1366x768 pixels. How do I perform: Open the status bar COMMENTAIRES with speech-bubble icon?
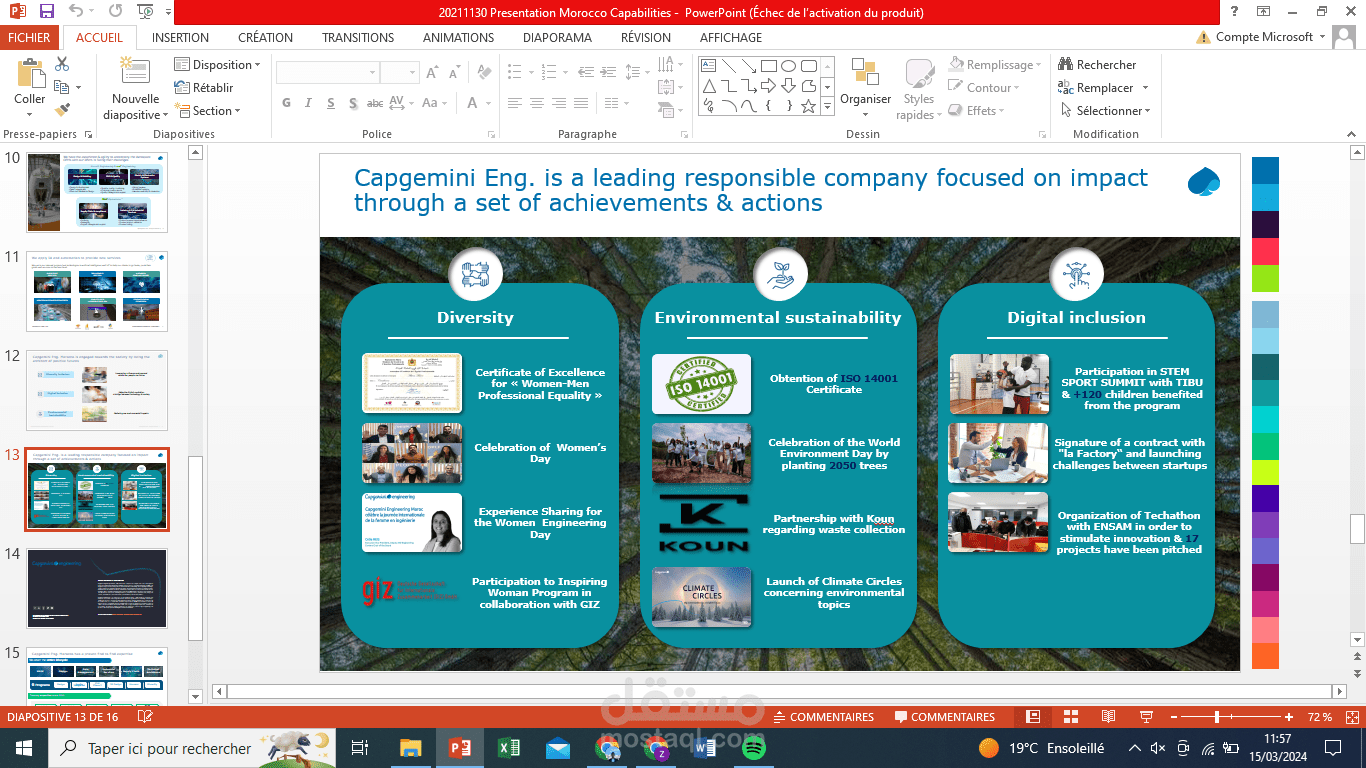tap(945, 717)
